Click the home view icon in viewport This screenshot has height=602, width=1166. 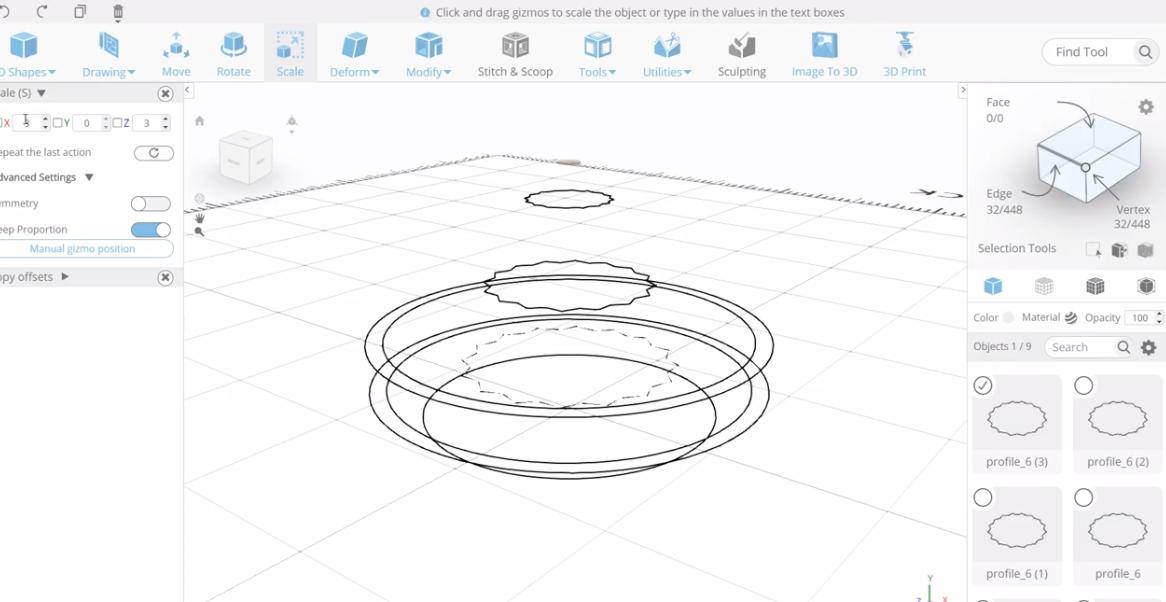pos(199,121)
